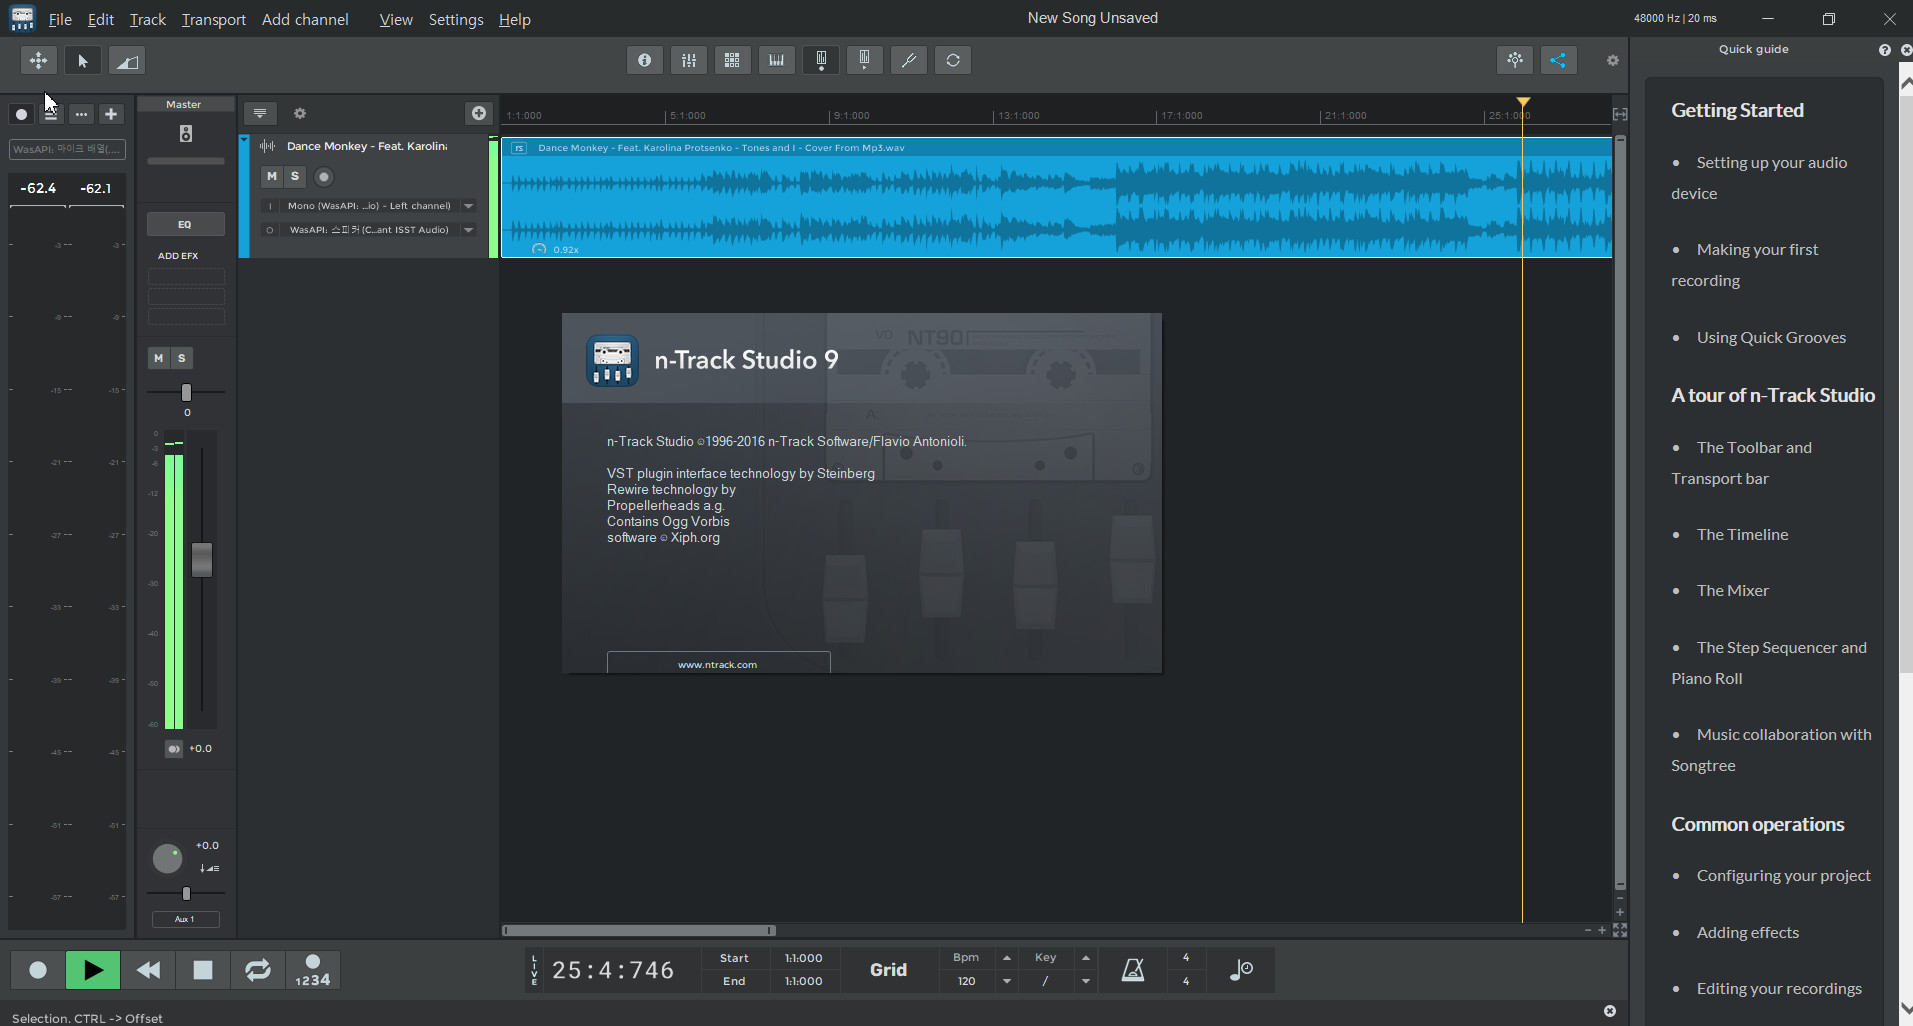Select the move/pan tool in the toolbar

tap(38, 61)
